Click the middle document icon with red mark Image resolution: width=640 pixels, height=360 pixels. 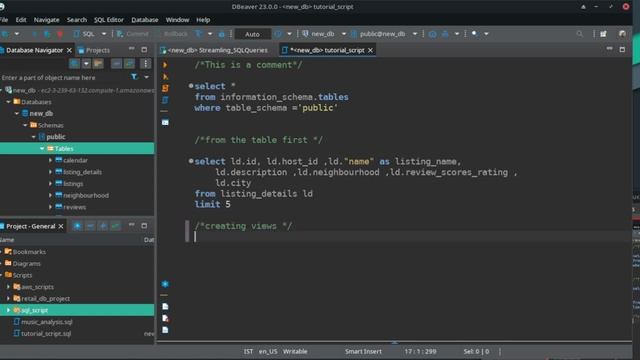pyautogui.click(x=165, y=318)
